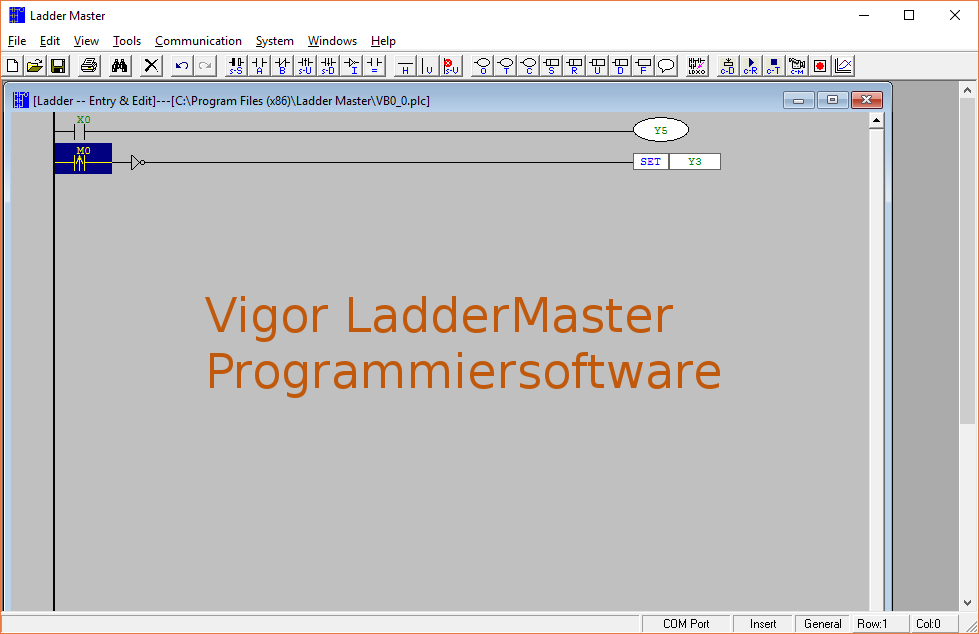Print the ladder diagram
Image resolution: width=979 pixels, height=634 pixels.
89,66
